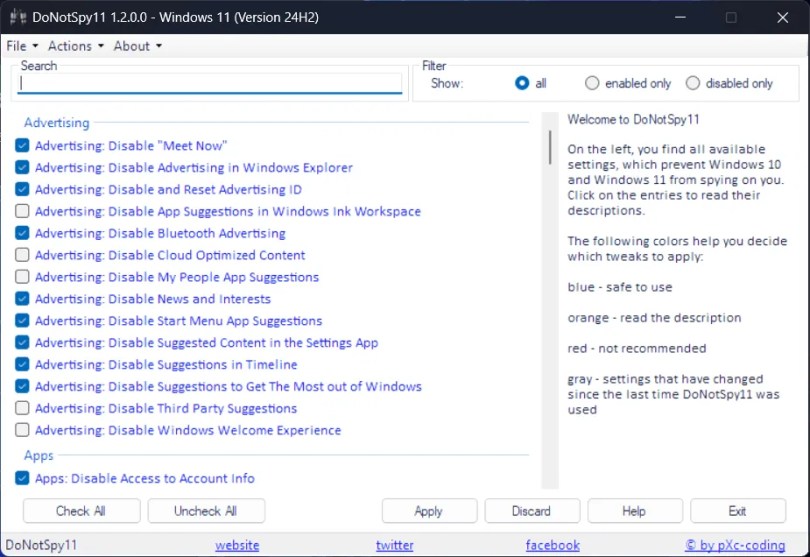Open the website link in status bar
Image resolution: width=810 pixels, height=557 pixels.
[x=237, y=545]
